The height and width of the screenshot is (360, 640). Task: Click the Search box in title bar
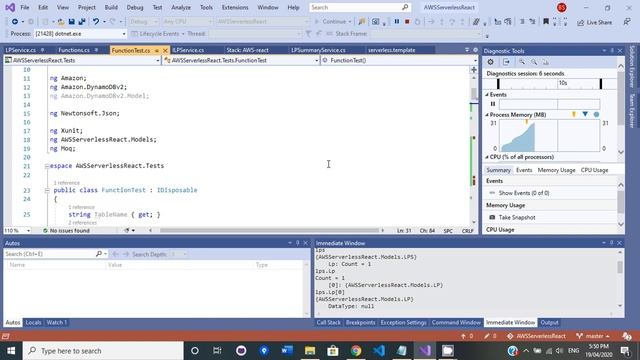pyautogui.click(x=360, y=7)
